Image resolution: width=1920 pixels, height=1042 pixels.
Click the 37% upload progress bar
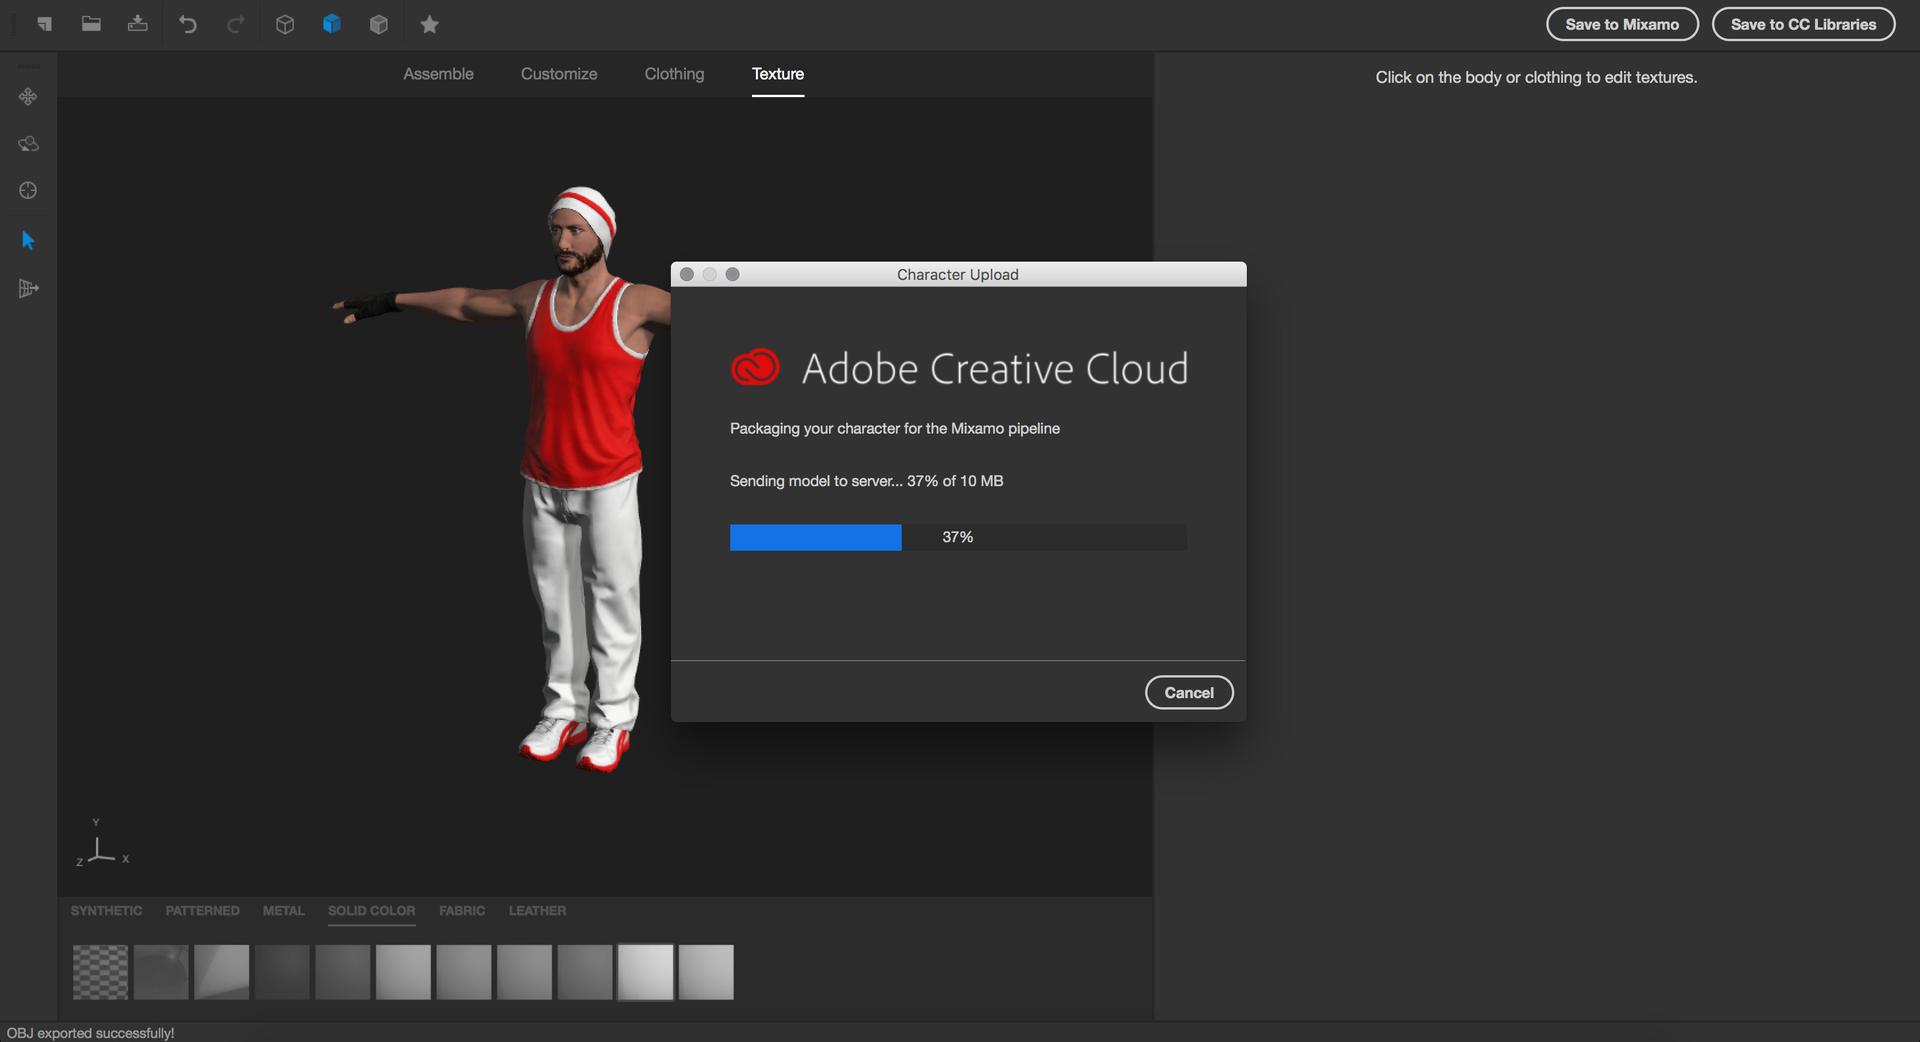click(958, 537)
